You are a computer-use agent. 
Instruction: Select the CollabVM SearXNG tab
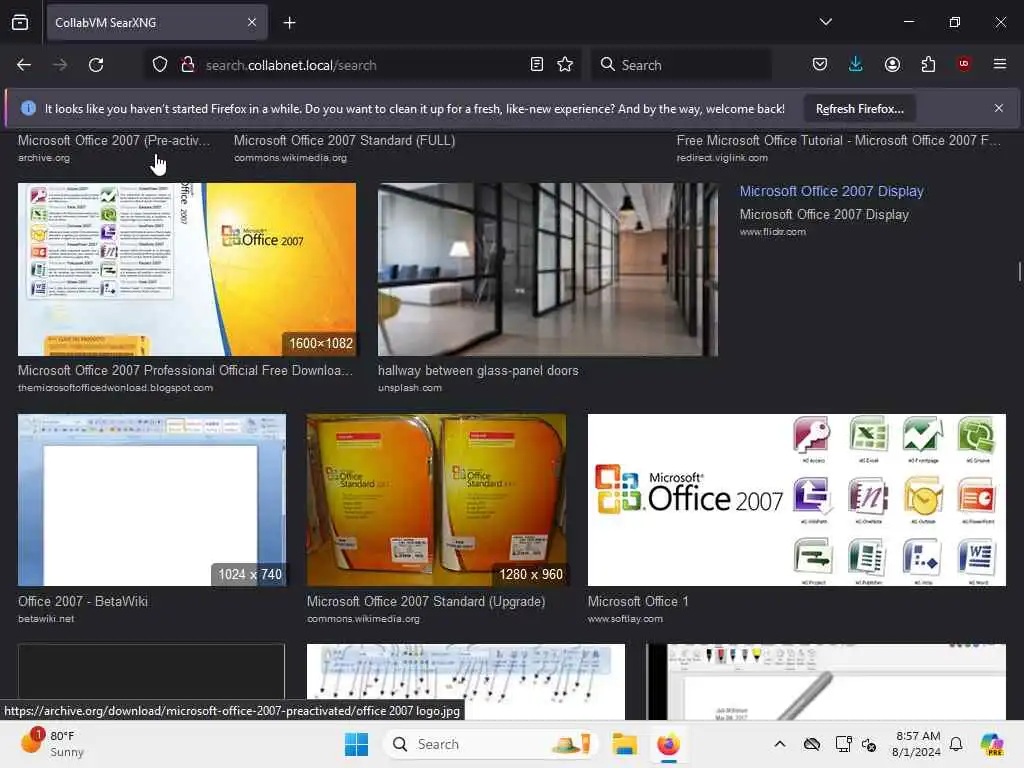157,22
